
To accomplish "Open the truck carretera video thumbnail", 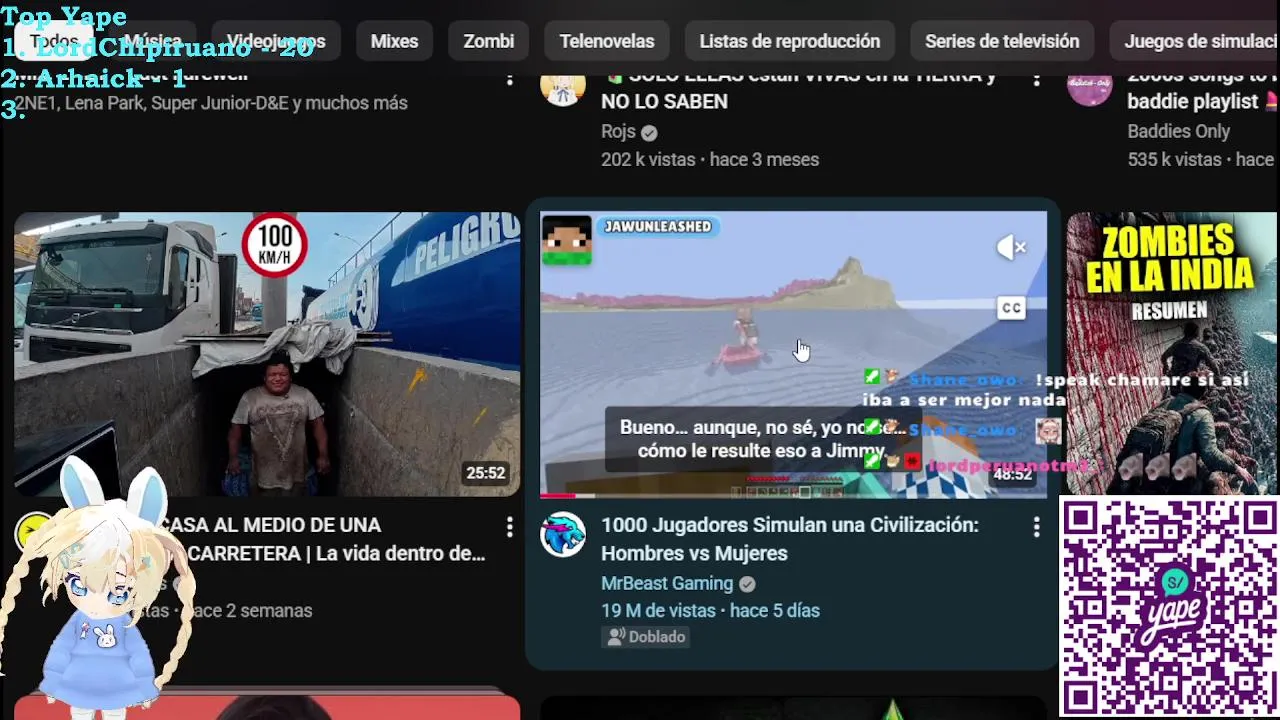I will 267,353.
